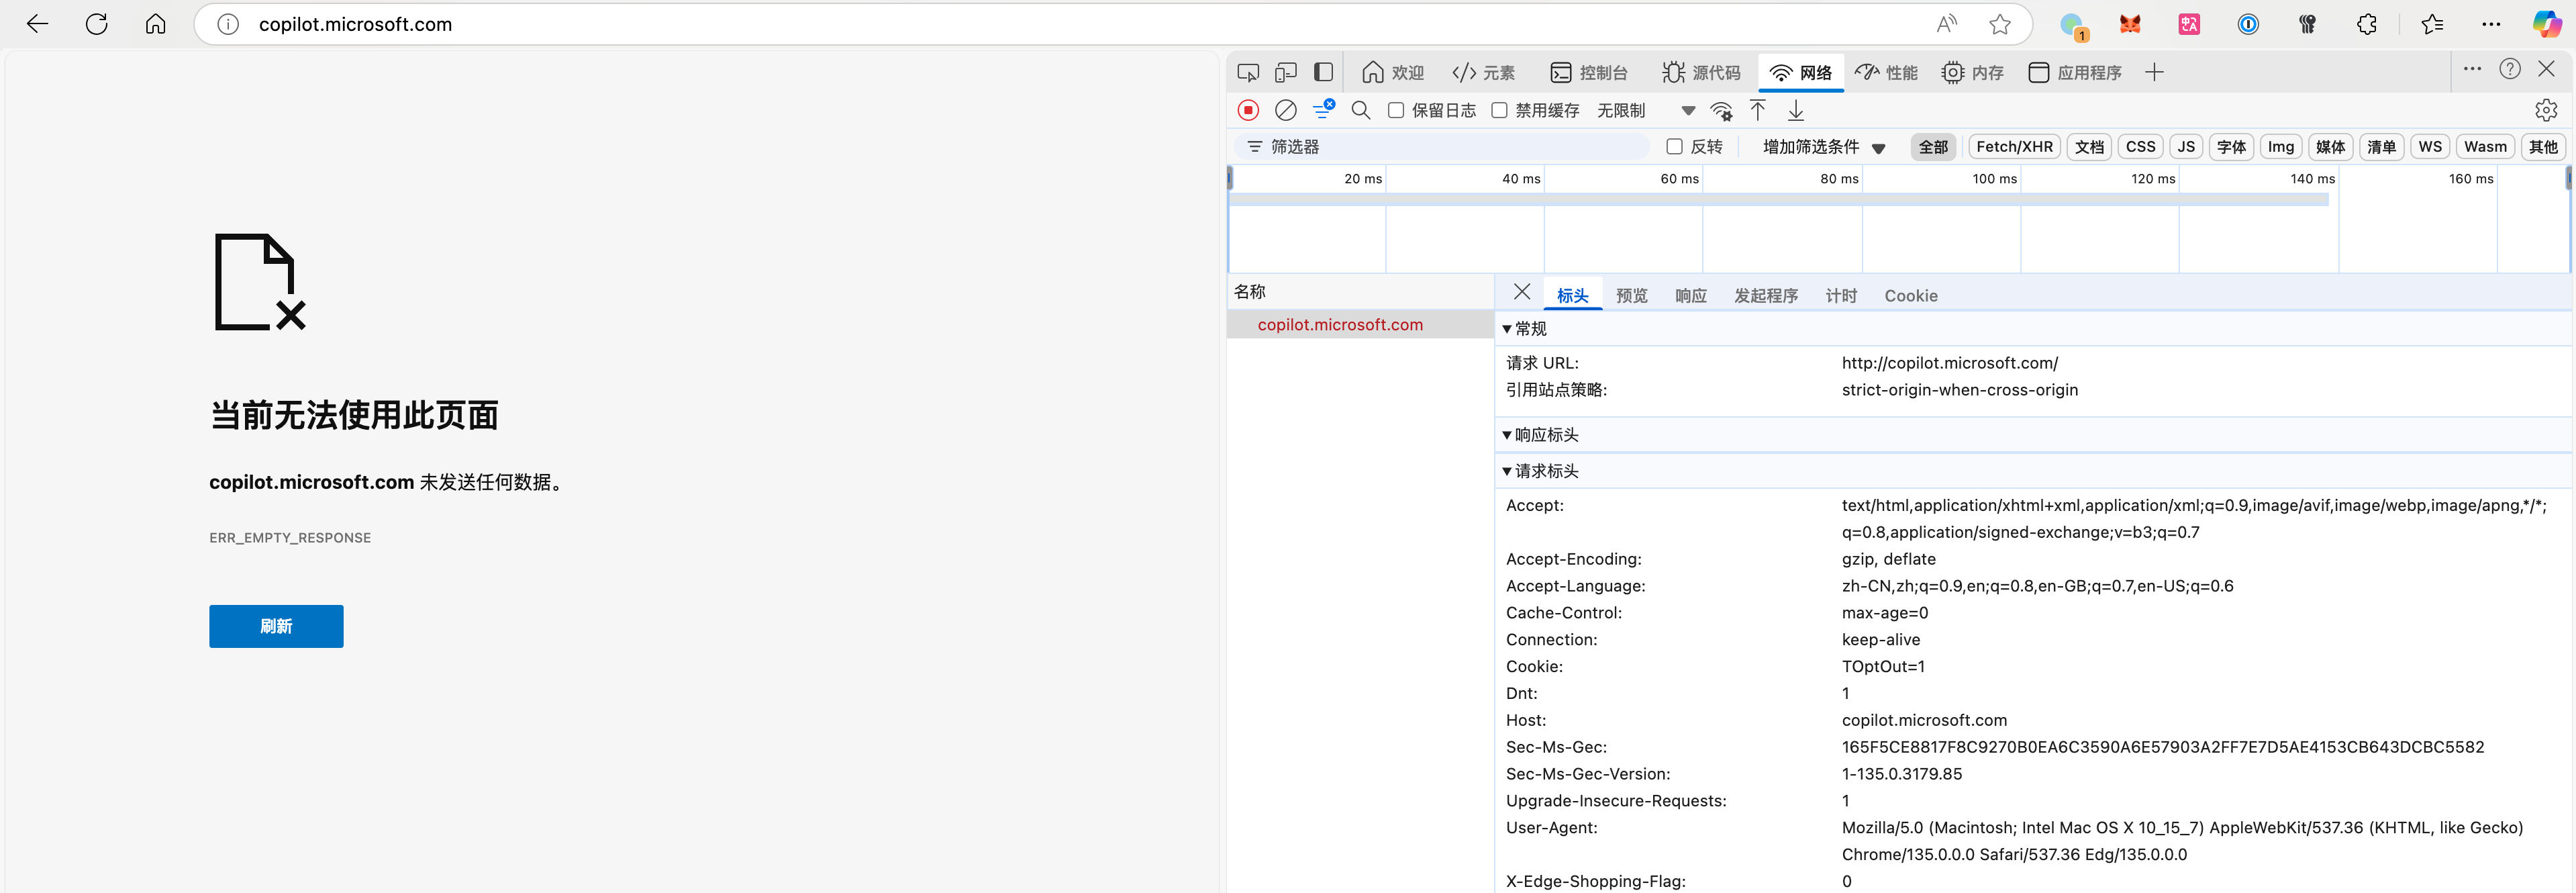Viewport: 2576px width, 893px height.
Task: Open the Extensions puzzle icon
Action: click(2366, 24)
